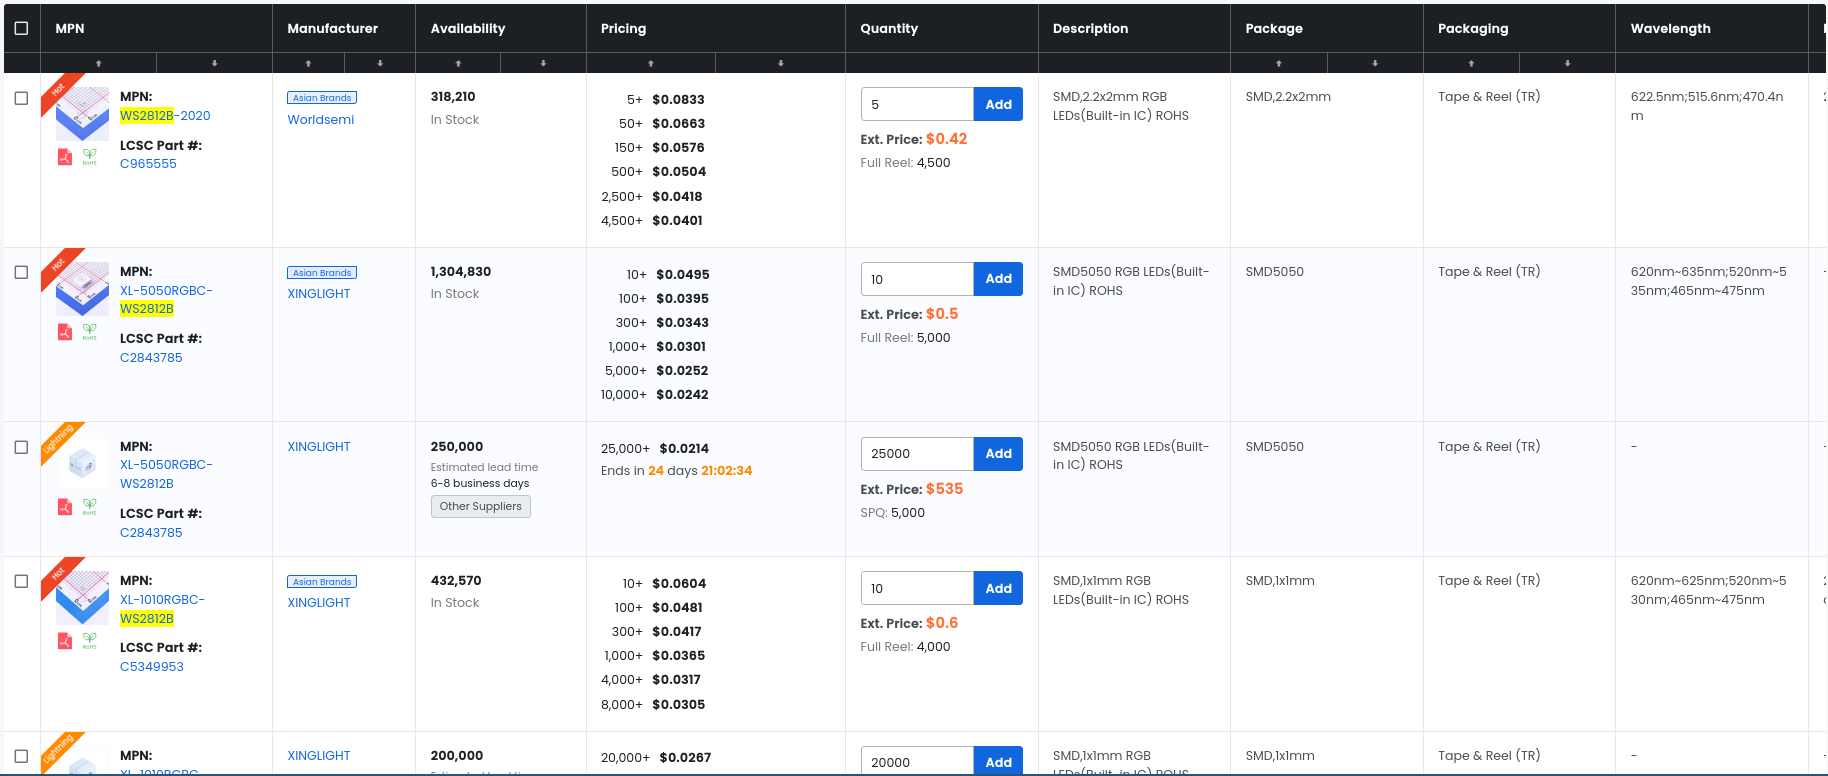The image size is (1828, 776).
Task: Sort Package column ascending with up arrow
Action: [1278, 63]
